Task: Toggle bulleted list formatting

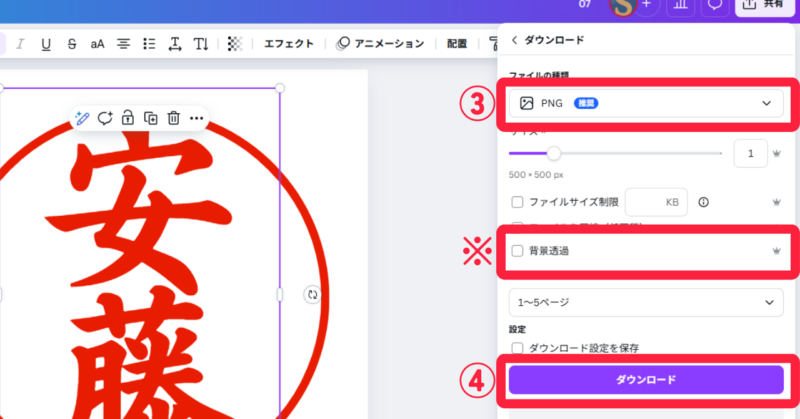Action: 149,44
